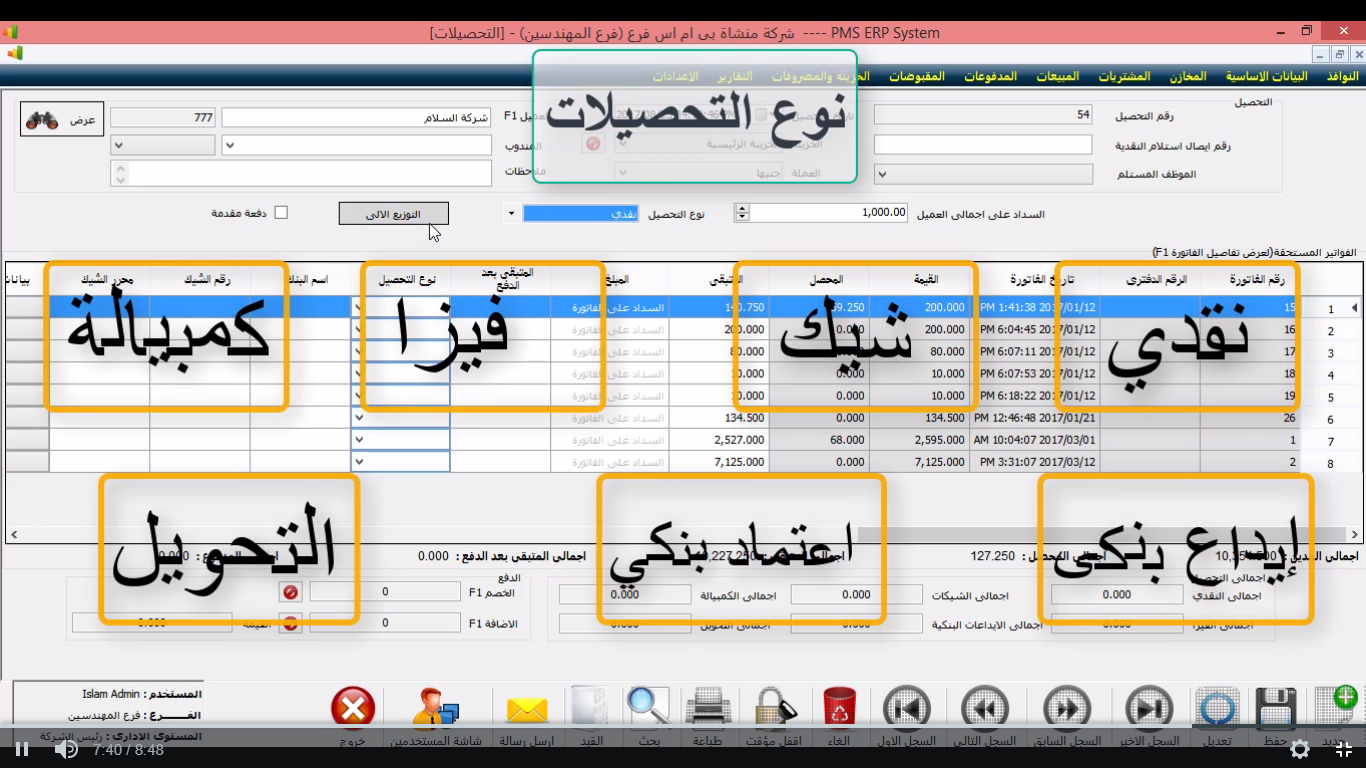Open the الموظف المستلم dropdown
Image resolution: width=1366 pixels, height=768 pixels.
click(x=881, y=174)
